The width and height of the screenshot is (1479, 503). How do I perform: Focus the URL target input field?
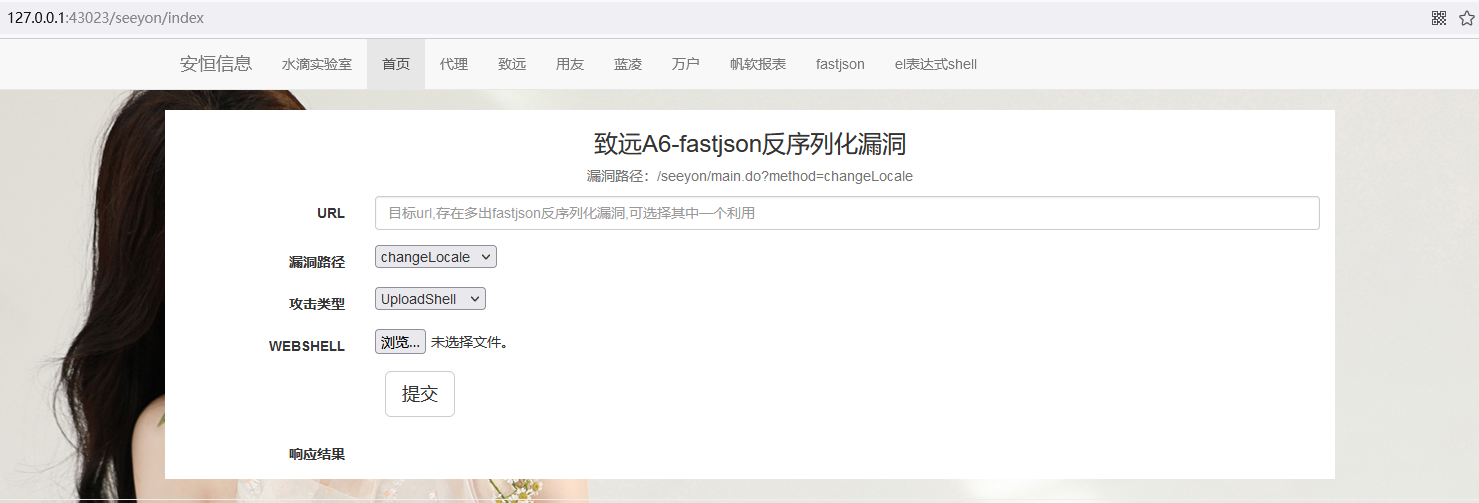pyautogui.click(x=847, y=213)
